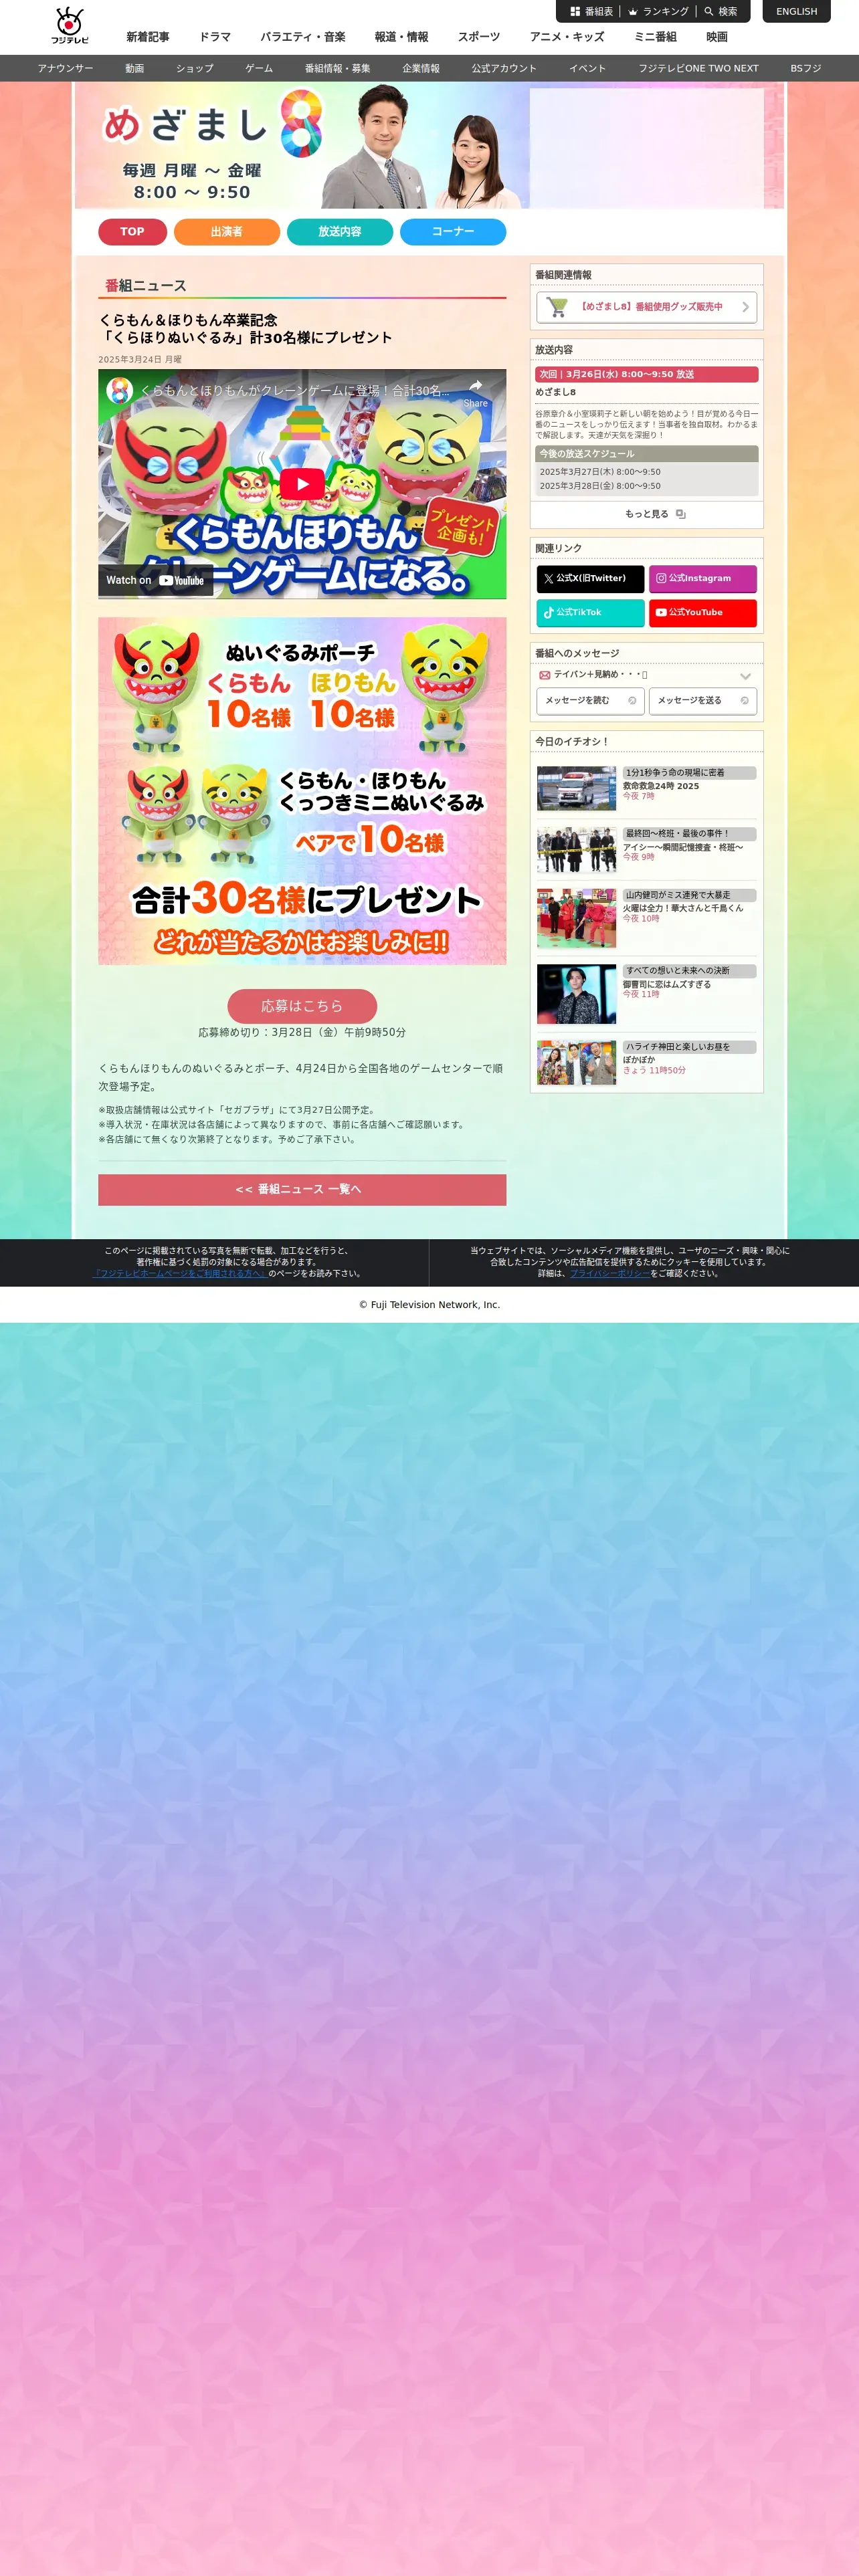859x2576 pixels.
Task: Open the スポーツ menu
Action: [x=478, y=37]
